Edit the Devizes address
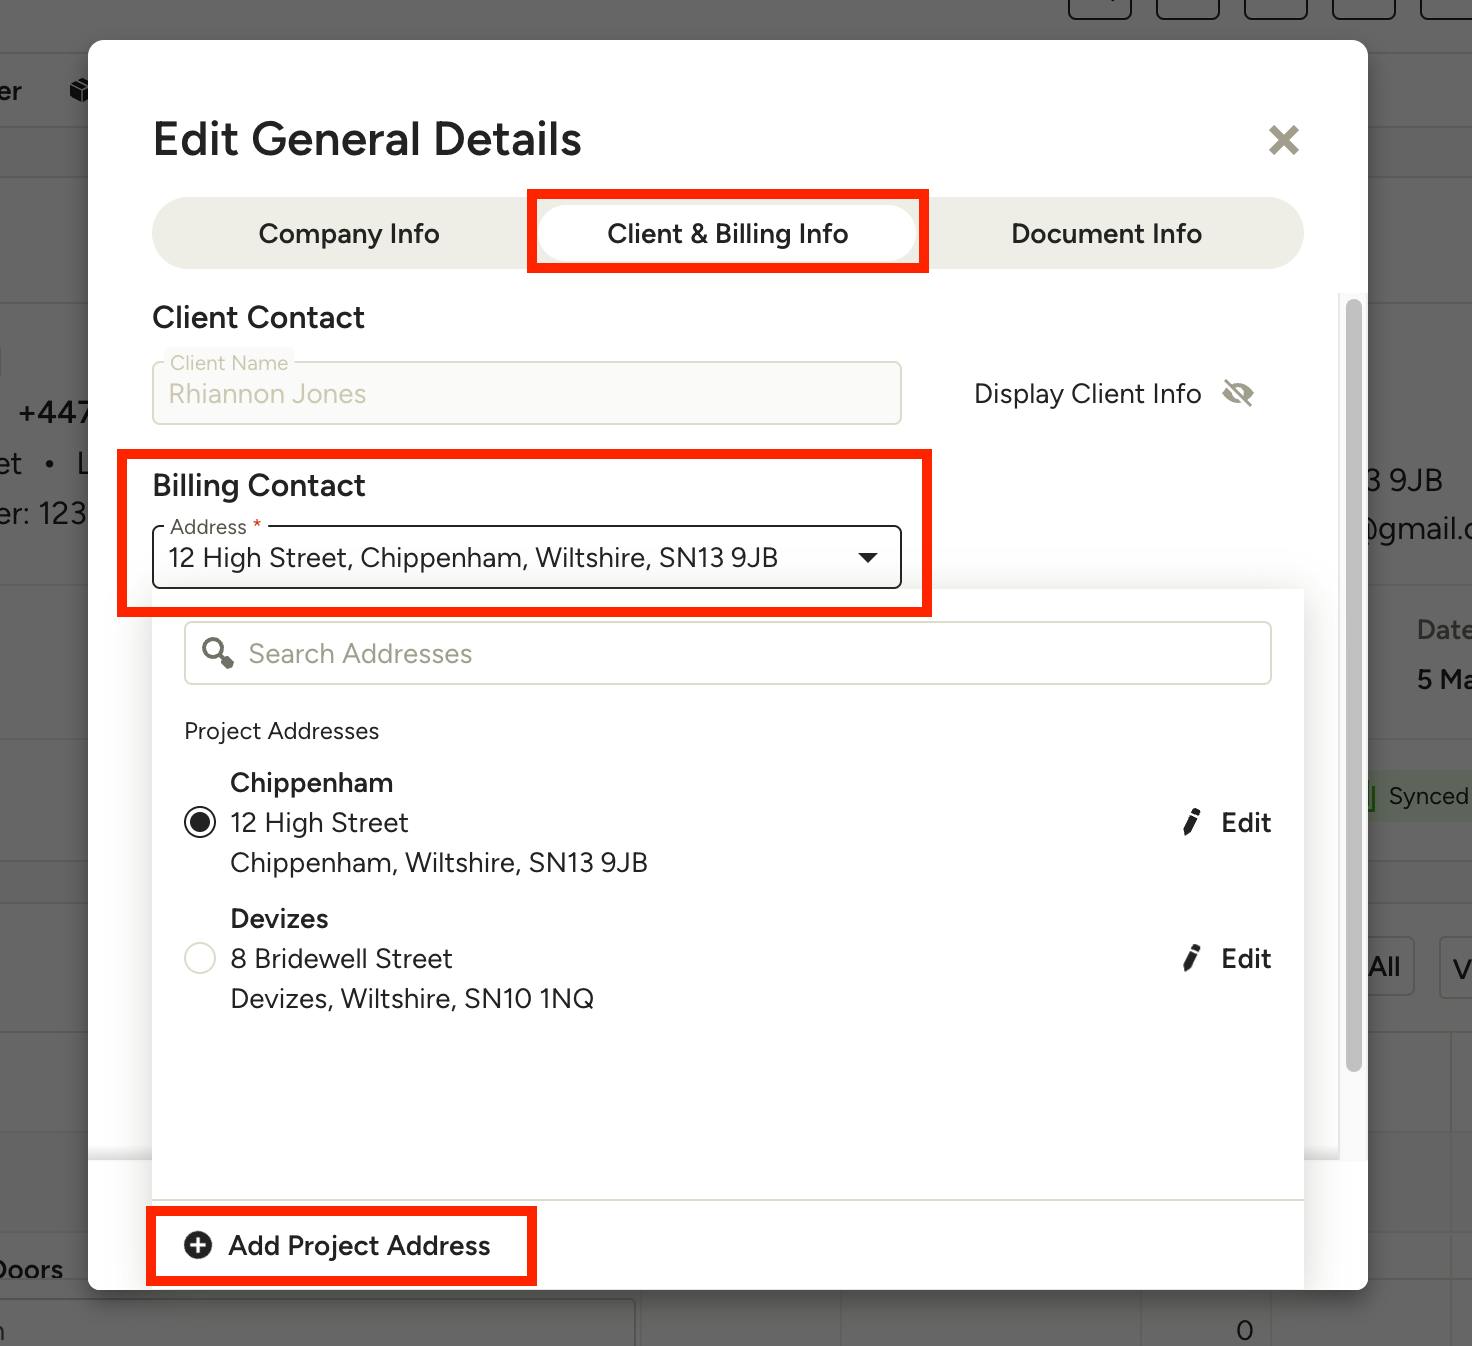Viewport: 1472px width, 1346px height. click(x=1226, y=958)
